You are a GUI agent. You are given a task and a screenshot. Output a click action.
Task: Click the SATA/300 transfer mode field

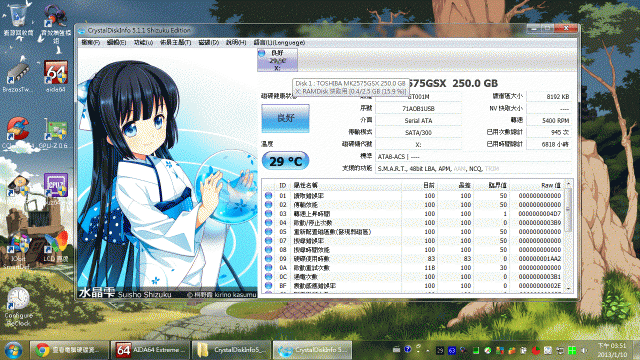click(418, 133)
